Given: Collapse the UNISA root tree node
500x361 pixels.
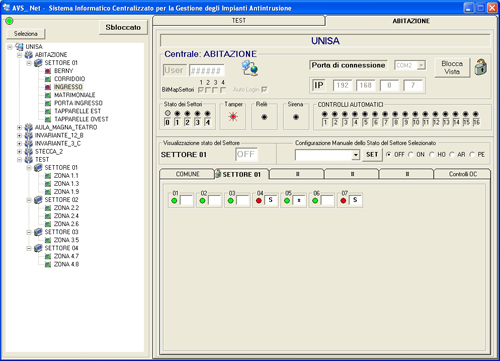Looking at the screenshot, I should [x=10, y=47].
